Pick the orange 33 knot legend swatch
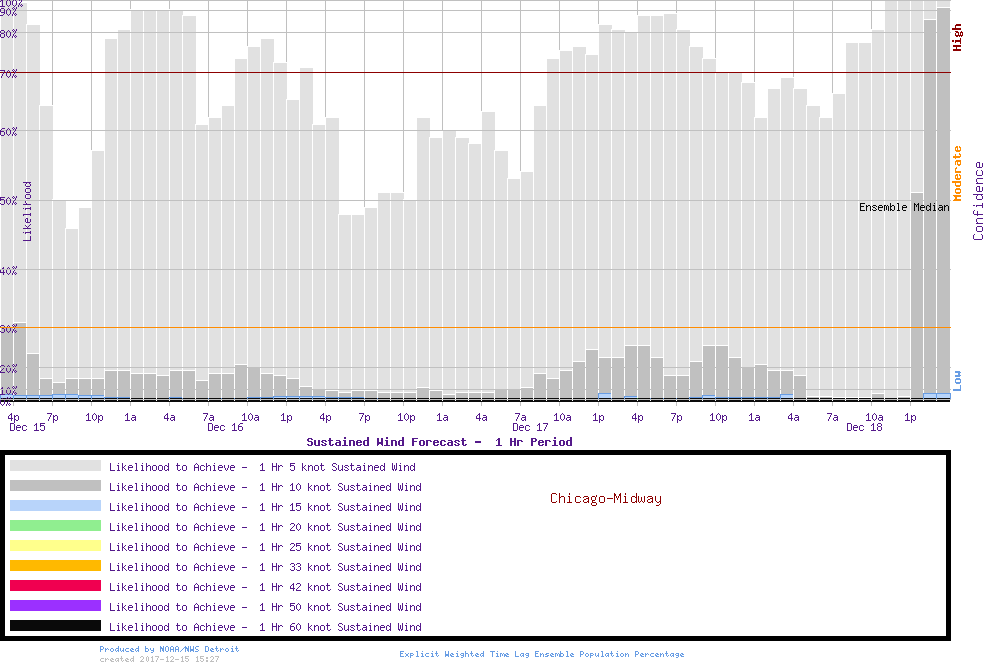Screen dimensions: 1000x670 point(55,566)
